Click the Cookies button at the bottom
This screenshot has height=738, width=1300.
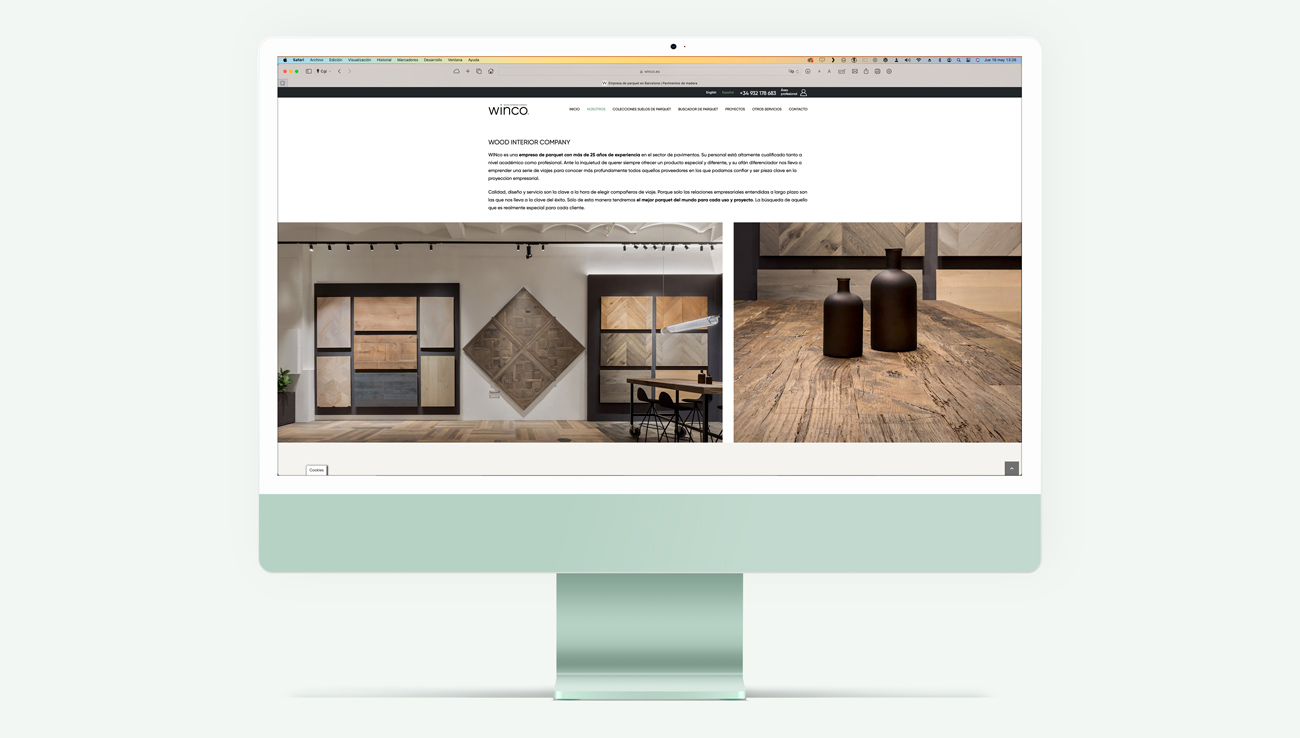point(316,469)
